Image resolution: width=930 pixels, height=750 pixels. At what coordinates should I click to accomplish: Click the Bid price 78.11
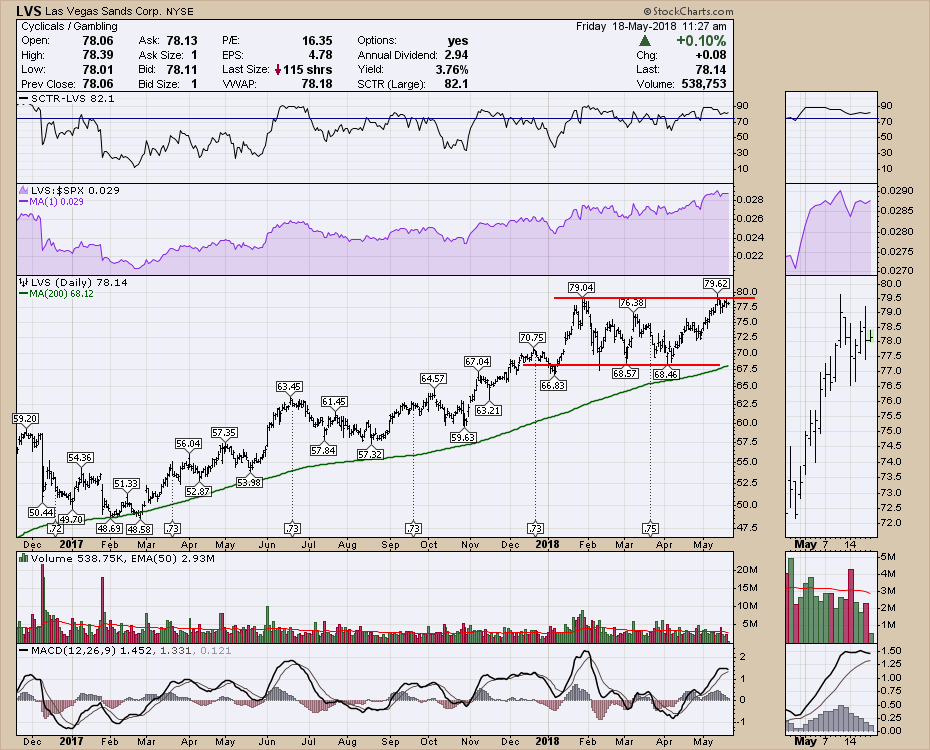(x=181, y=69)
